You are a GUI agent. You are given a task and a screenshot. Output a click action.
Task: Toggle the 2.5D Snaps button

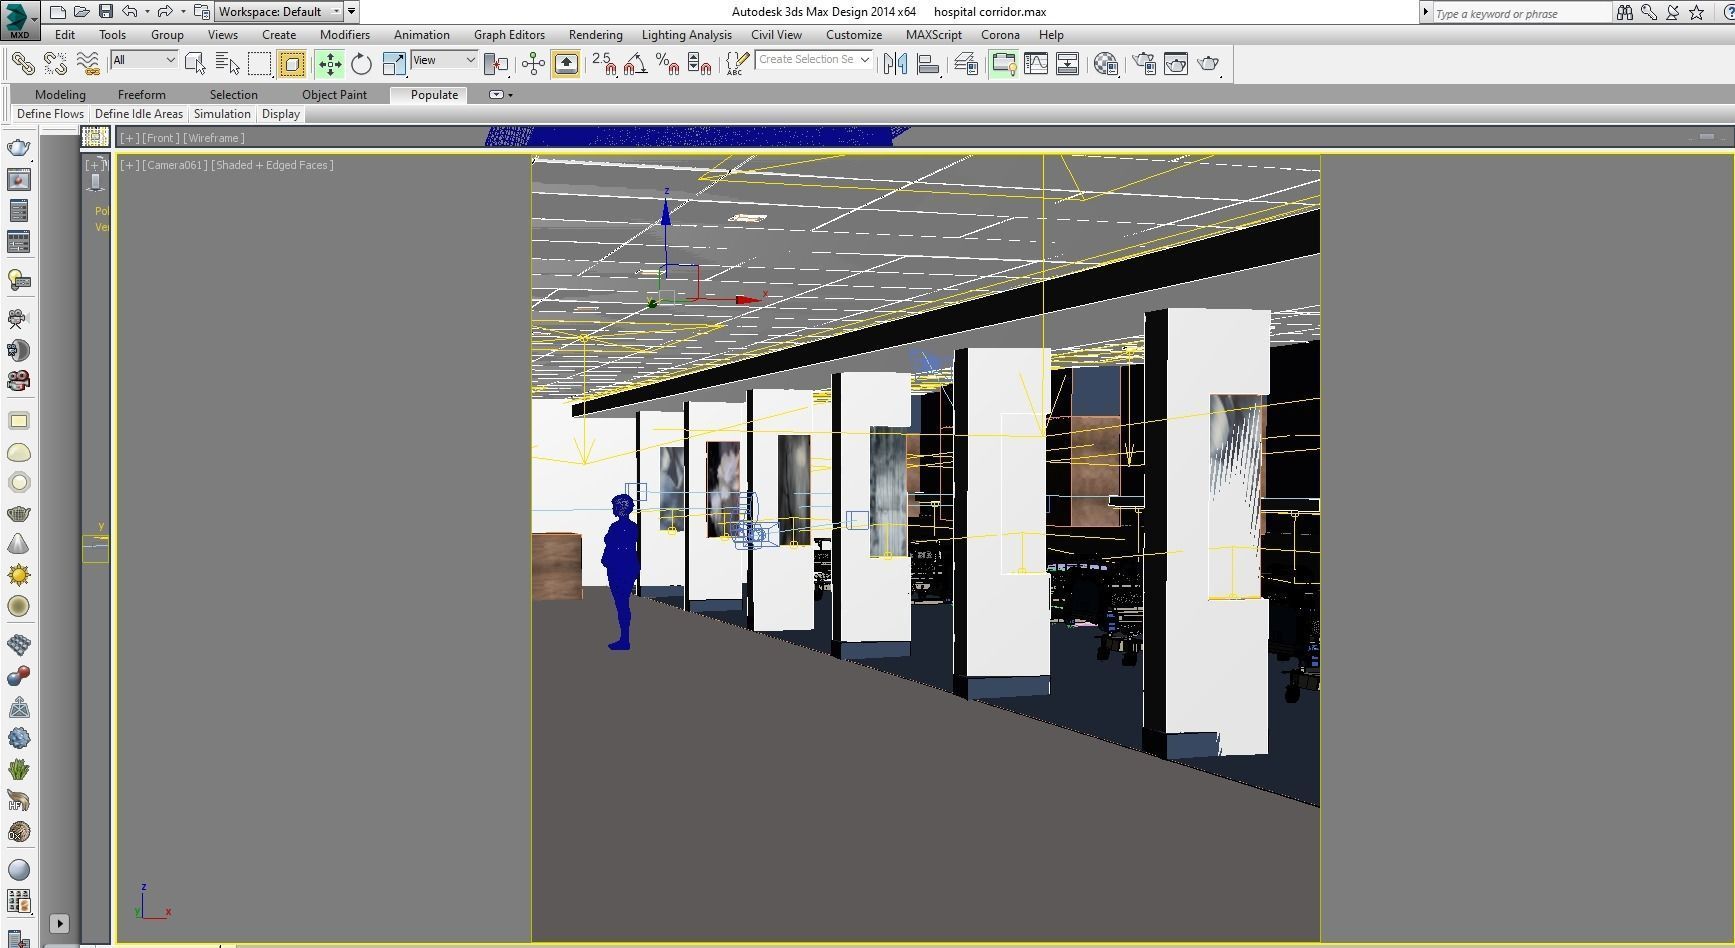(x=604, y=64)
